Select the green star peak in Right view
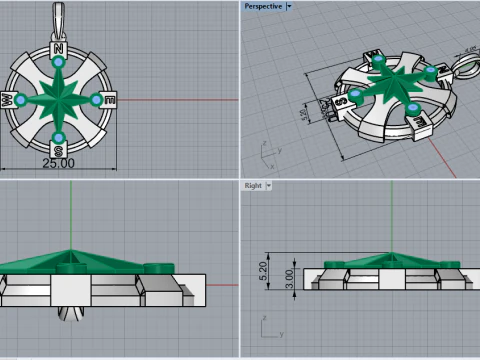The height and width of the screenshot is (360, 480). pos(392,254)
